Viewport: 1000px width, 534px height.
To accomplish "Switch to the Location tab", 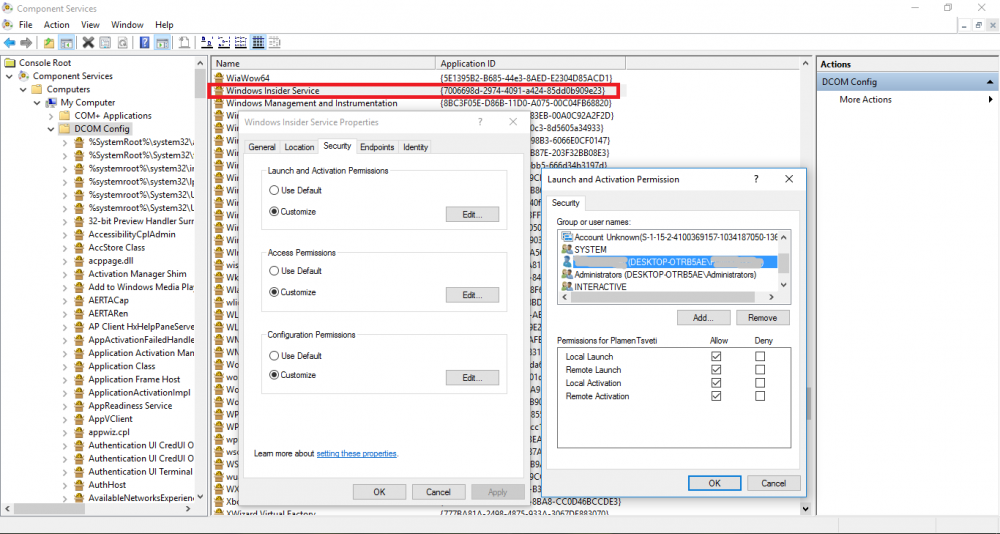I will click(x=299, y=147).
